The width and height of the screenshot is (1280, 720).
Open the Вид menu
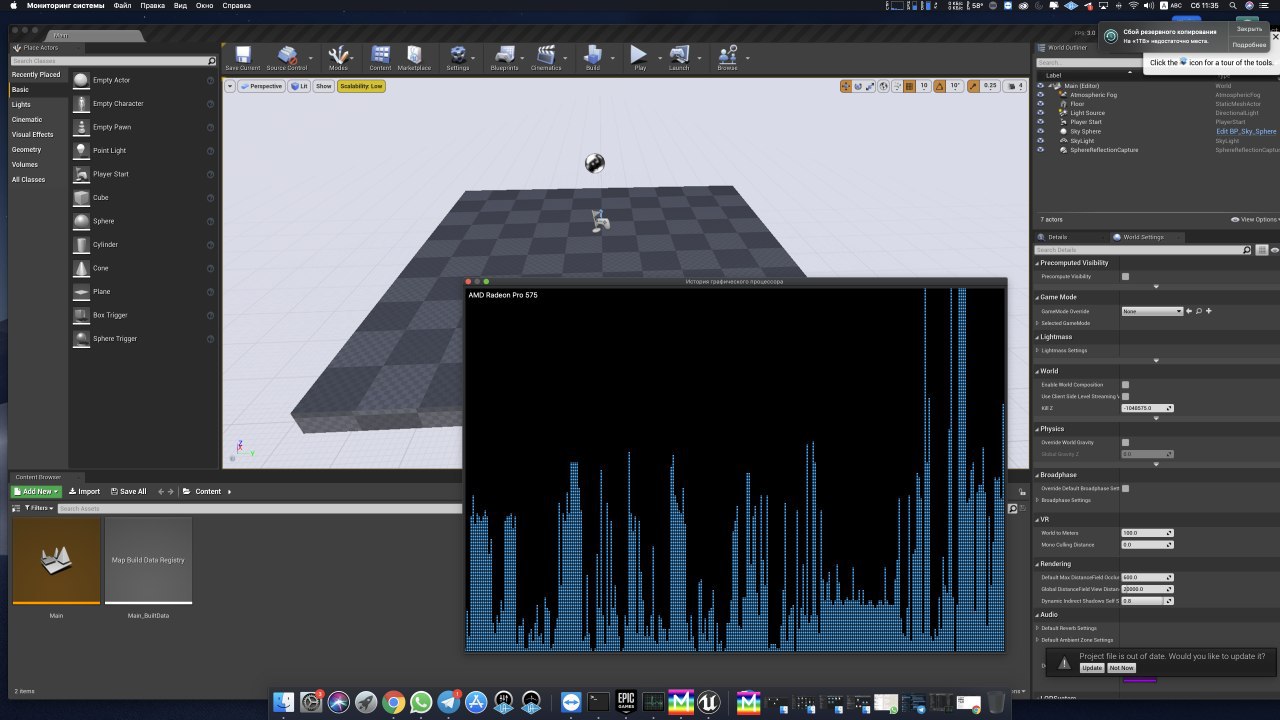[x=180, y=6]
